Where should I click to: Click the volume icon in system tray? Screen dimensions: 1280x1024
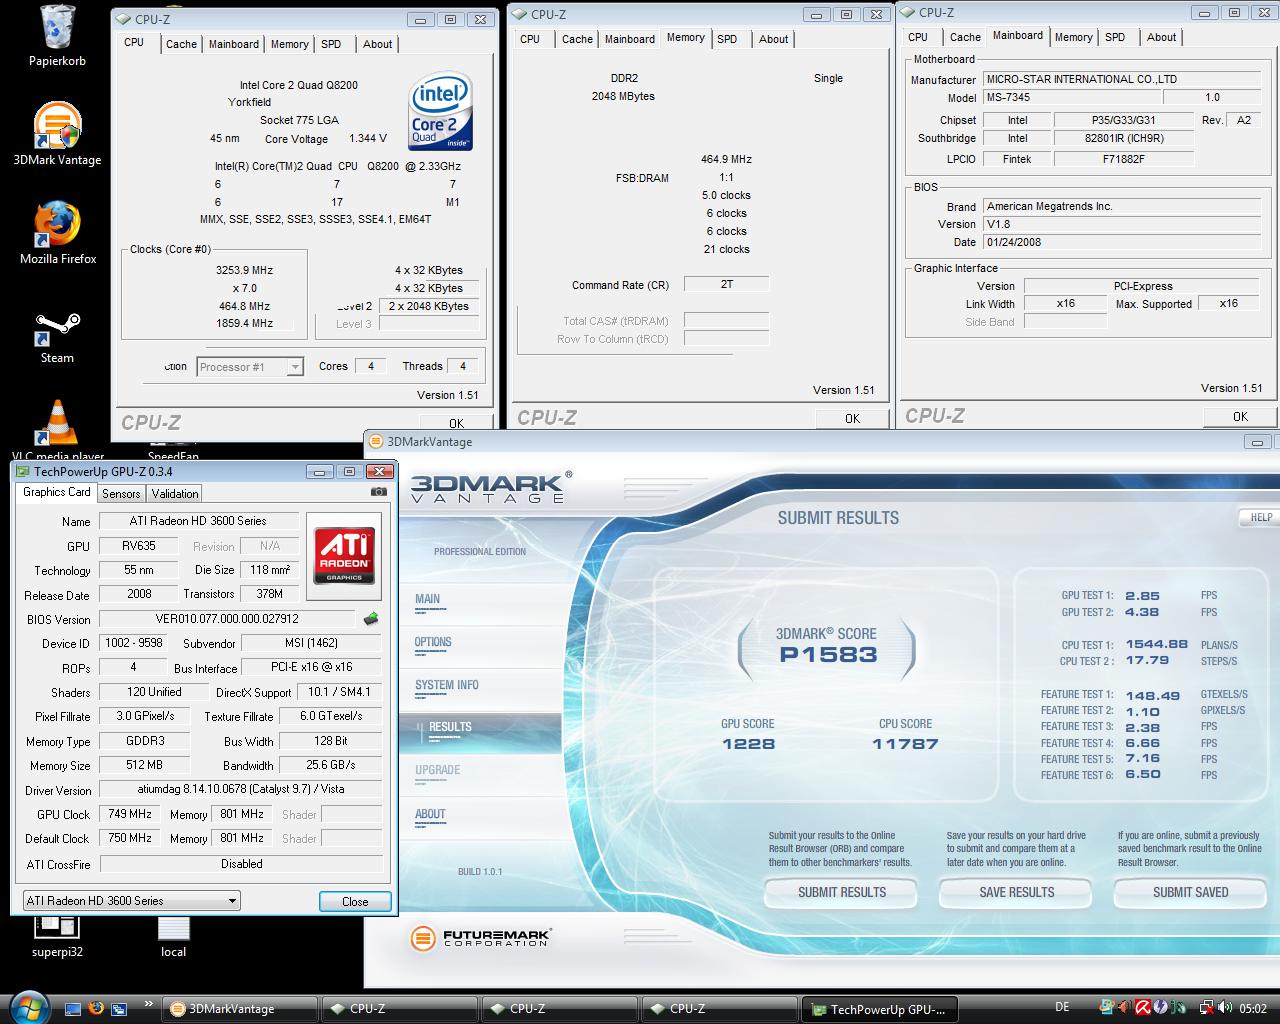pyautogui.click(x=1227, y=1008)
